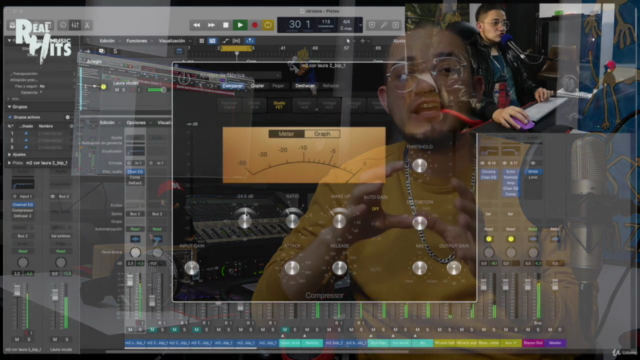Toggle the Grupos activos checkbox
This screenshot has width=640, height=360.
point(10,117)
